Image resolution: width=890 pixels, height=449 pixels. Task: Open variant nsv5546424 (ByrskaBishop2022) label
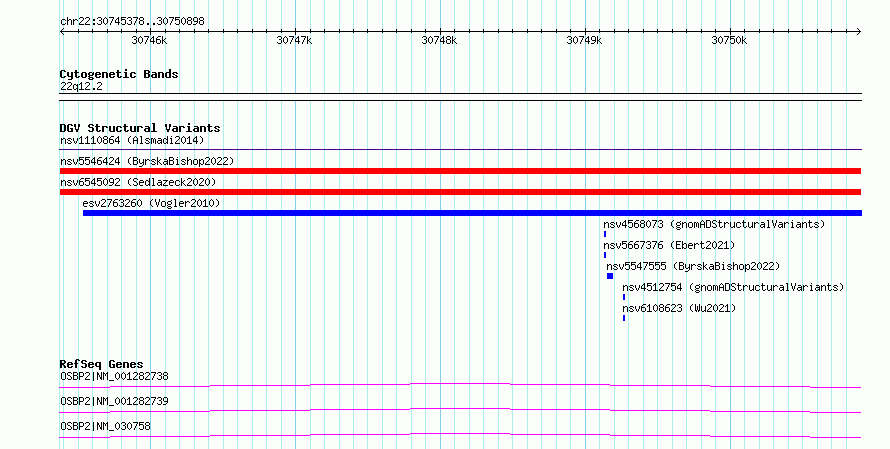tap(147, 161)
